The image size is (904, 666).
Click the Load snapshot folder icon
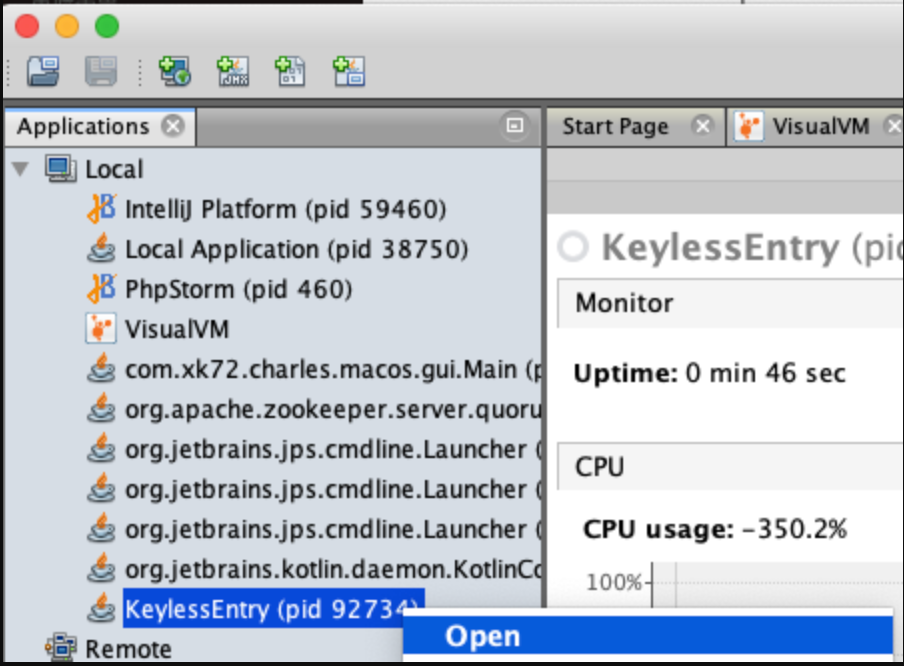tap(43, 72)
